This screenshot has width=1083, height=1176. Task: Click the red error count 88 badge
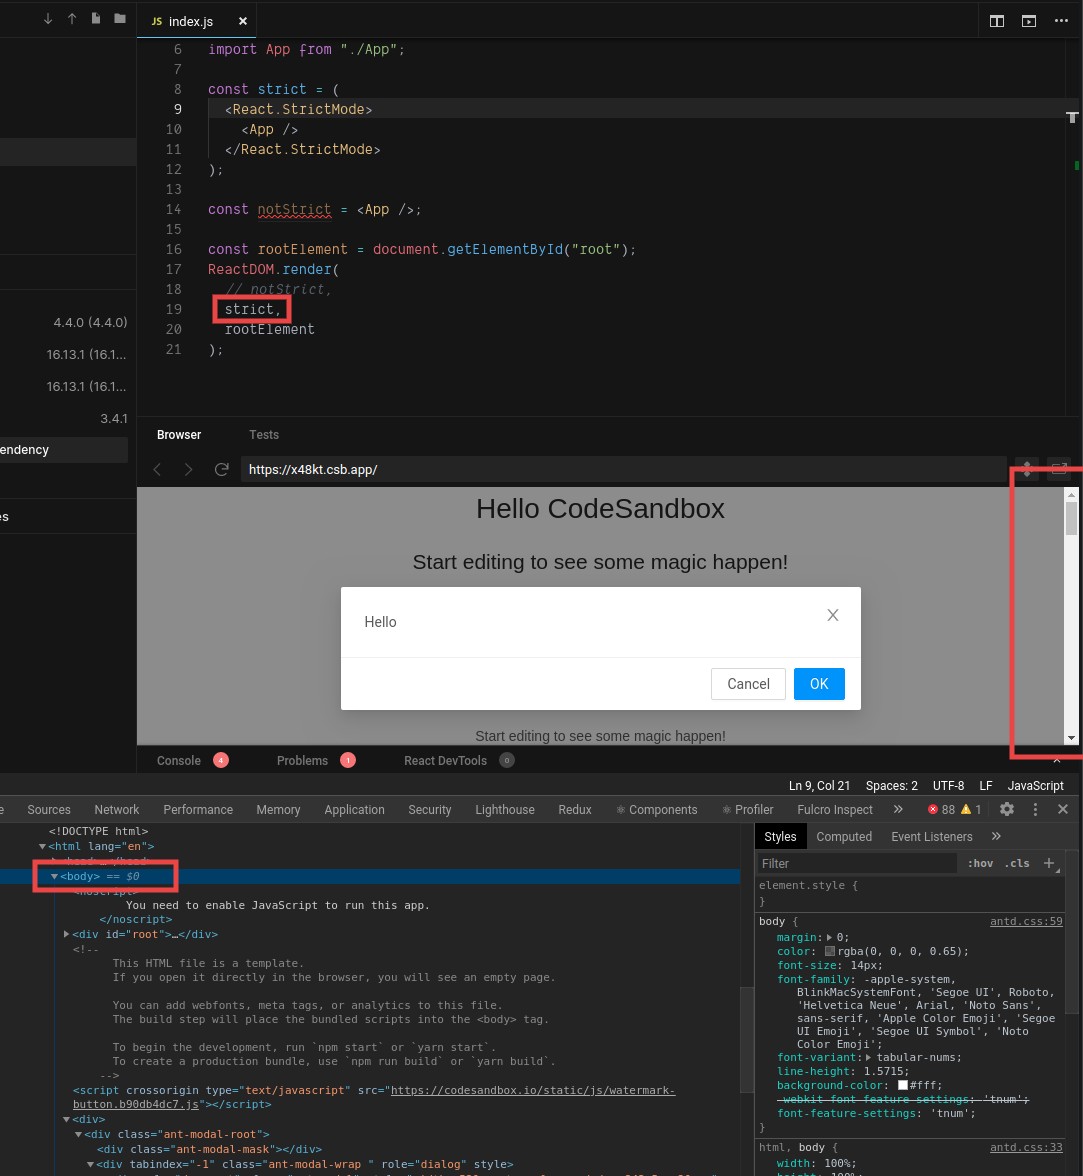pos(941,810)
